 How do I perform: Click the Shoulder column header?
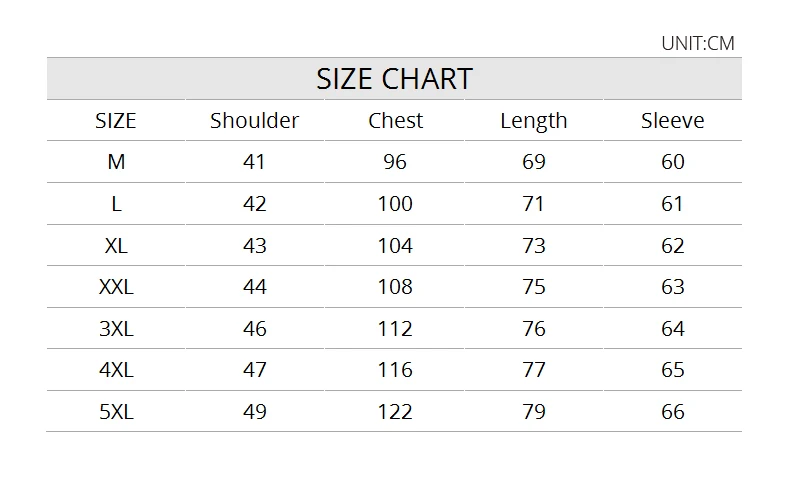[254, 121]
